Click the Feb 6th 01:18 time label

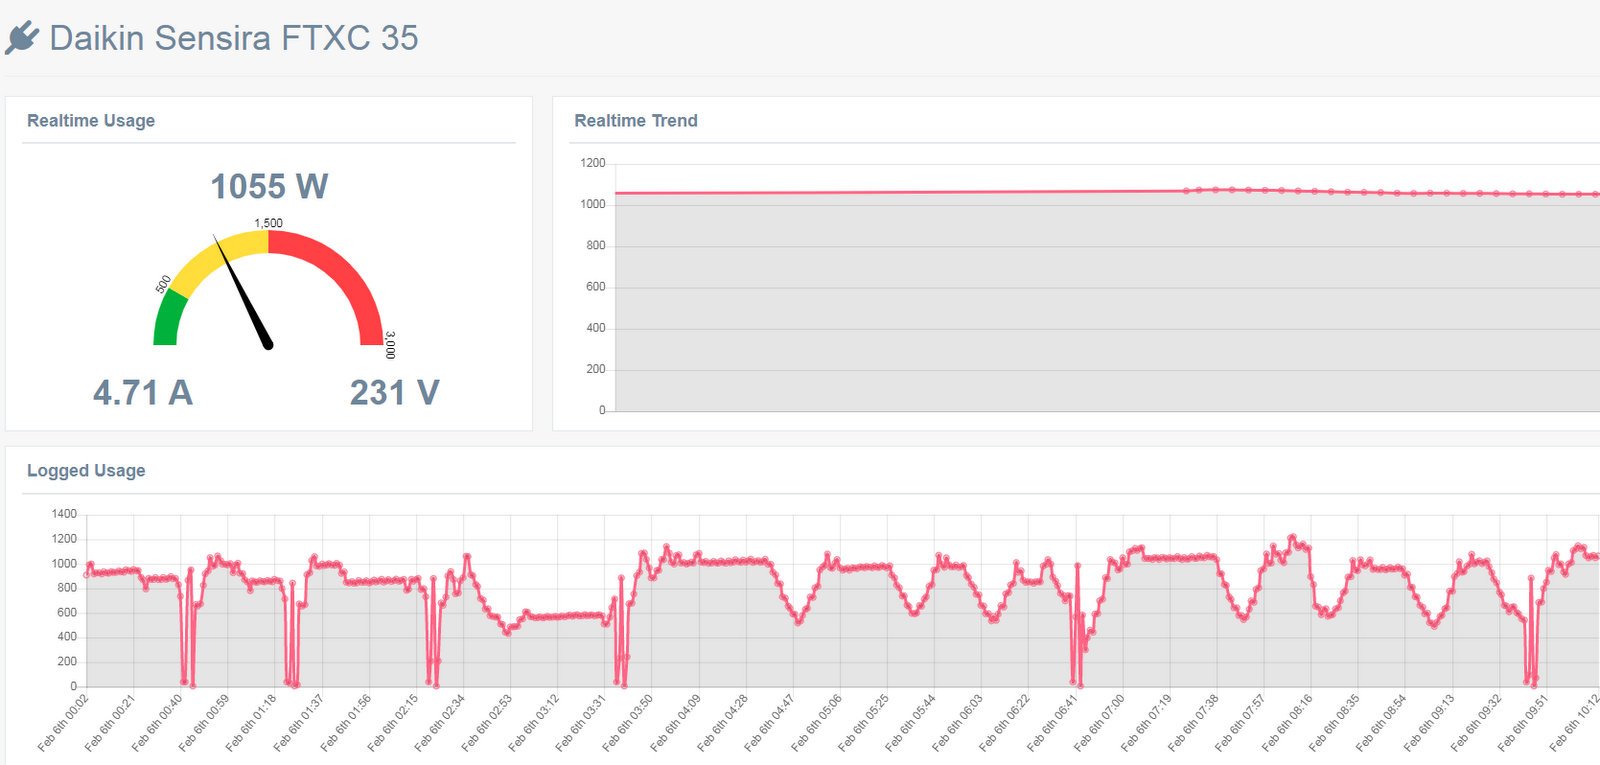coord(251,723)
